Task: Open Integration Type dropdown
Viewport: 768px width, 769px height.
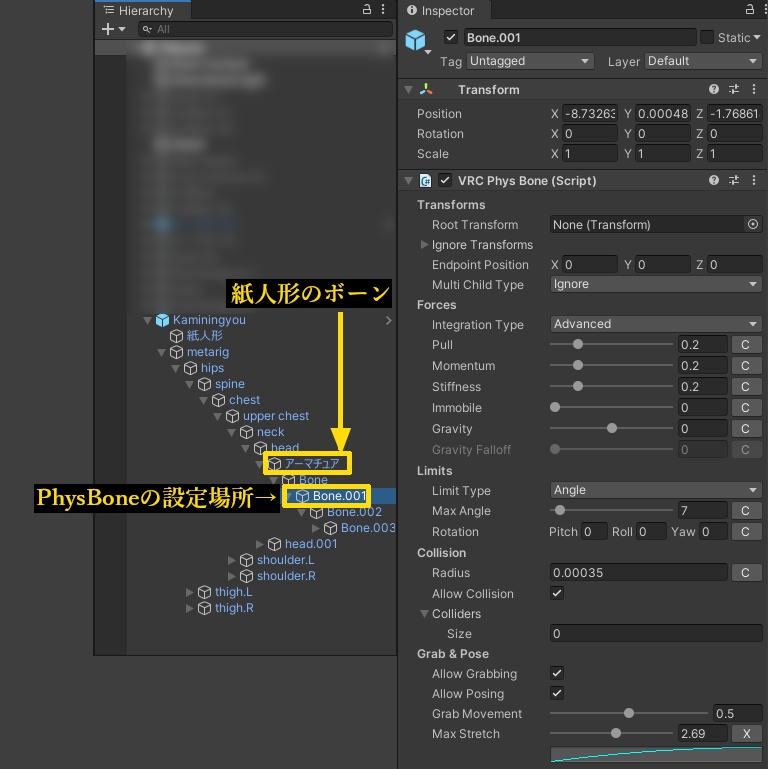Action: [x=656, y=324]
